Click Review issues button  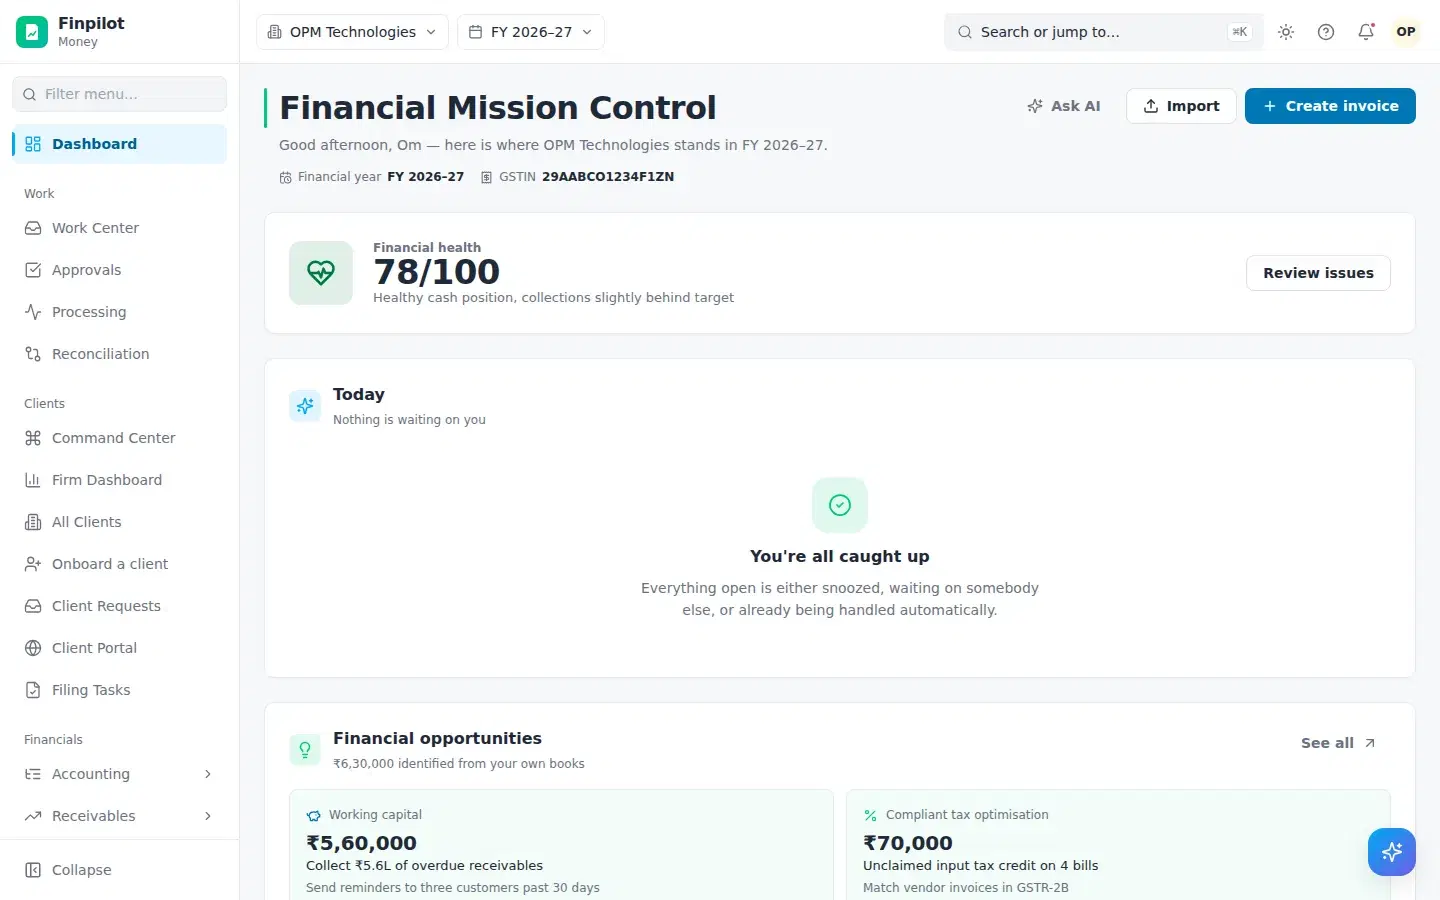[1318, 273]
